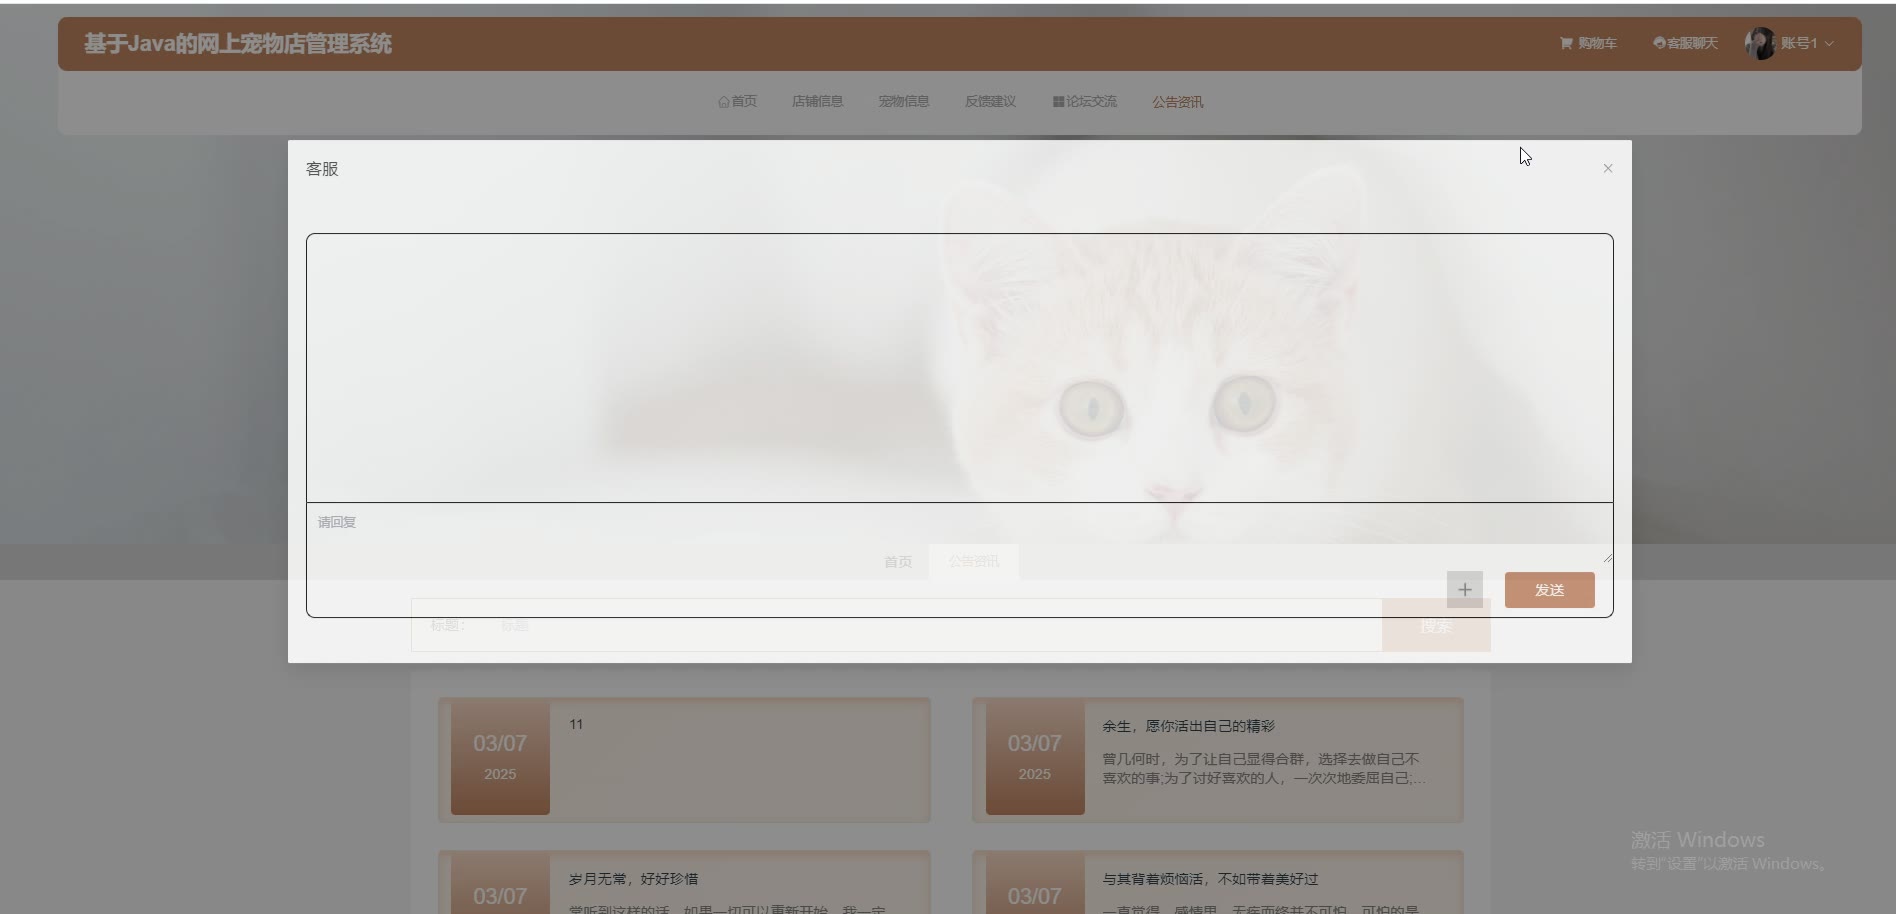
Task: Open the 宠物信息 menu item
Action: click(904, 101)
